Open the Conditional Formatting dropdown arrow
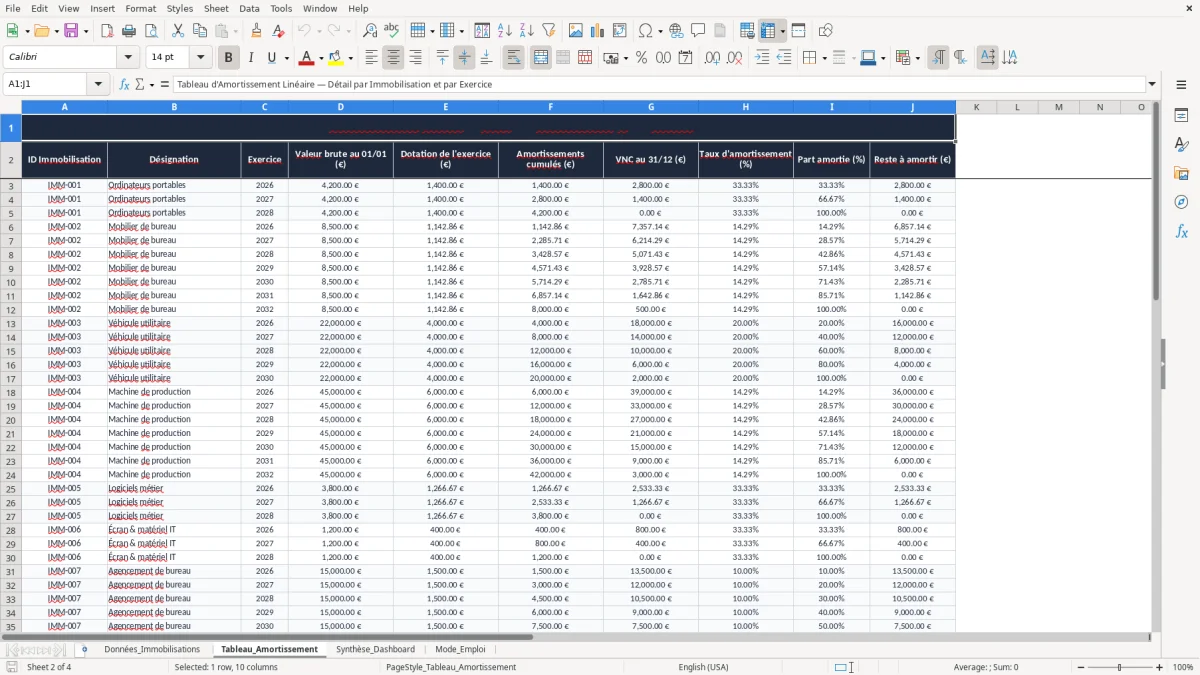1200x675 pixels. [x=917, y=58]
